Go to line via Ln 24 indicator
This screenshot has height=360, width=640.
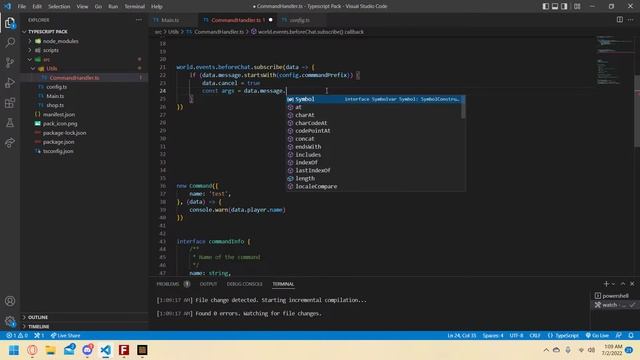tap(462, 336)
